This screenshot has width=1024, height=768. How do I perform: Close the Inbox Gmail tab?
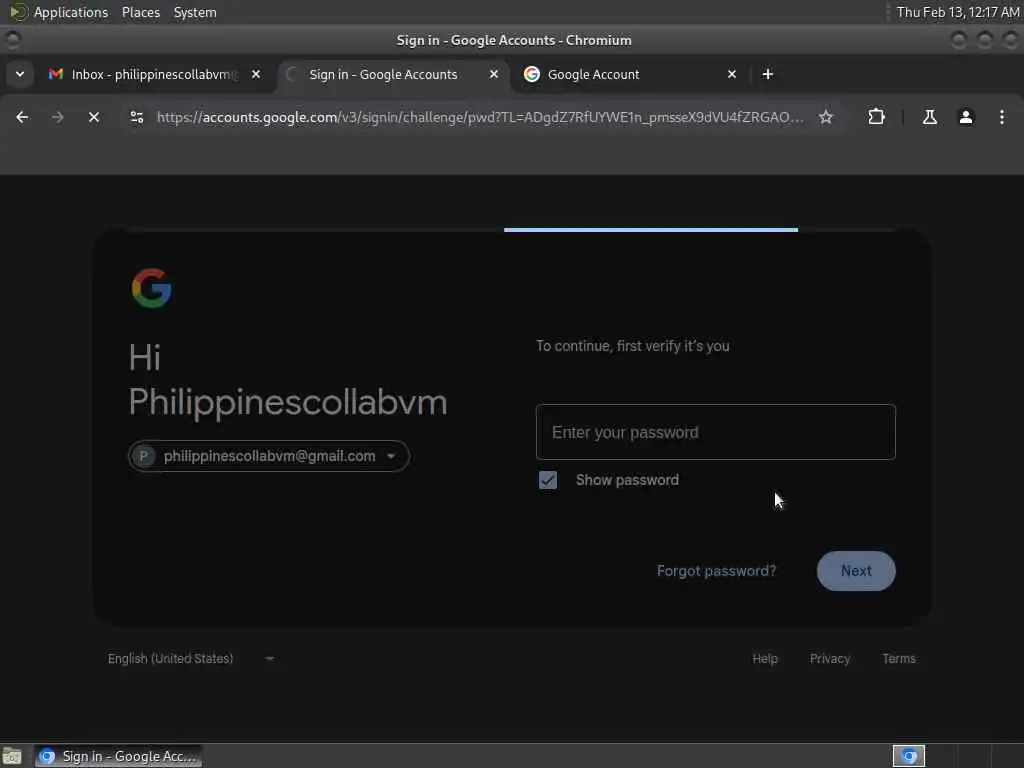(256, 74)
